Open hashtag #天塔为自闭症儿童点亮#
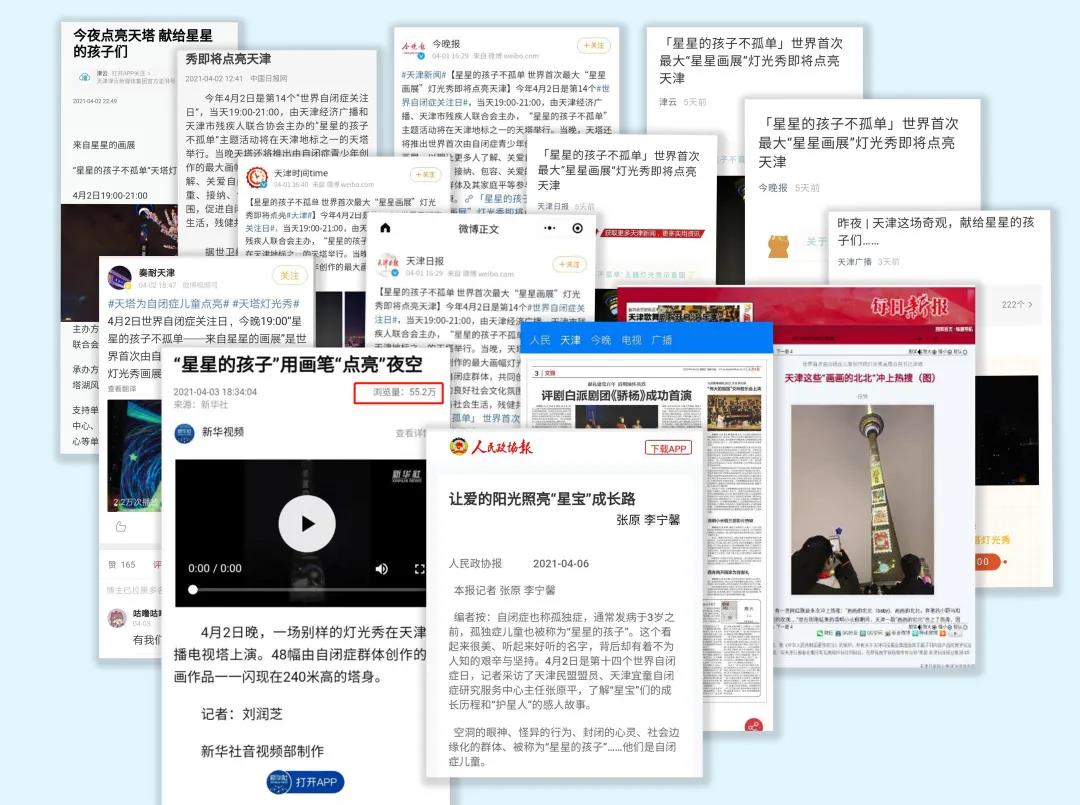This screenshot has width=1080, height=805. 168,304
